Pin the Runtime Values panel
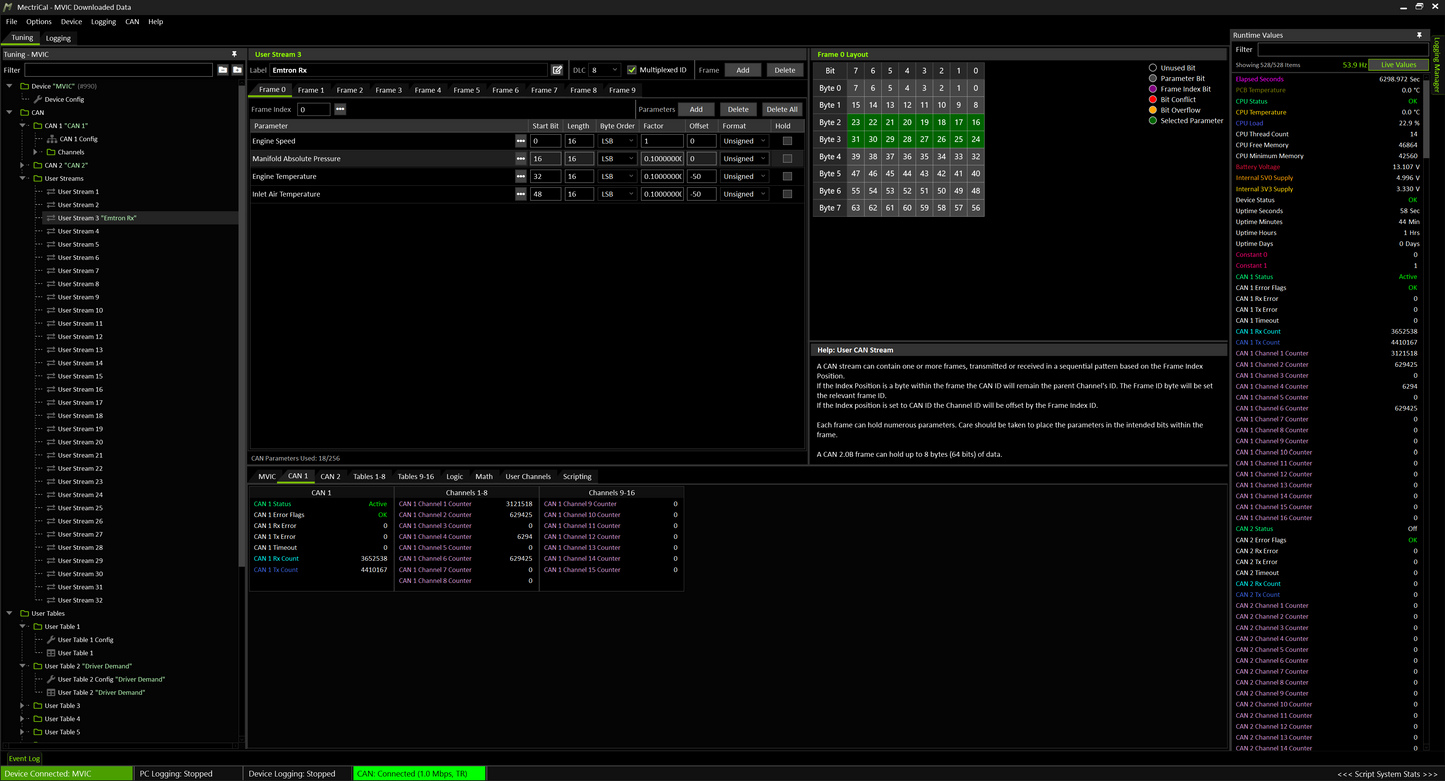The image size is (1445, 781). pos(1418,35)
